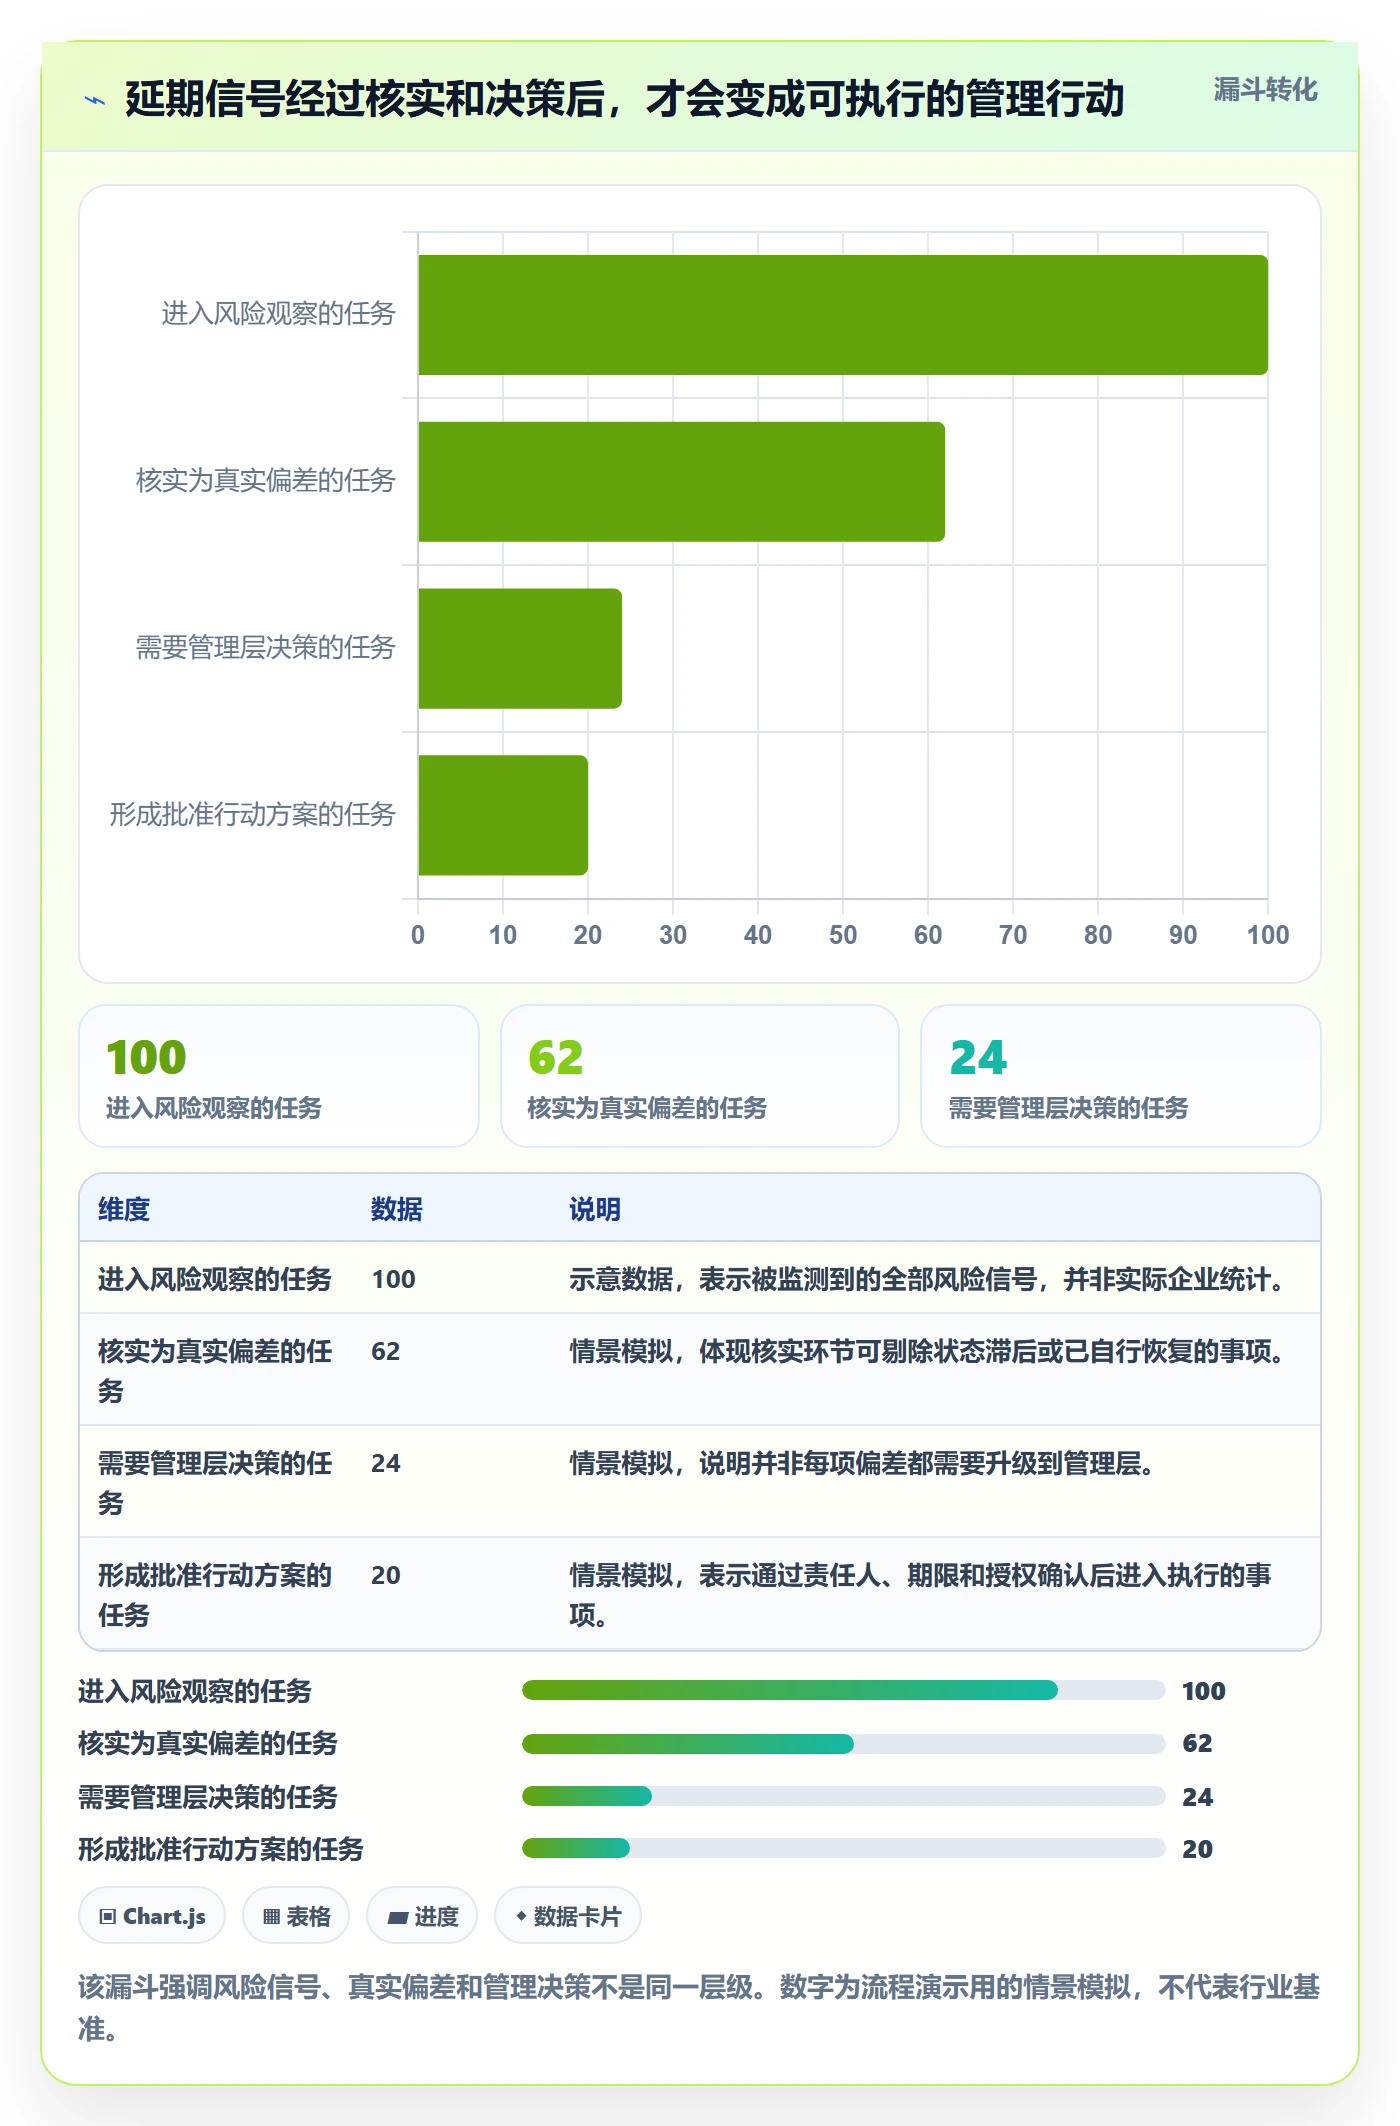
Task: Click the progress label 形成批准行动方案的任务
Action: (x=221, y=1849)
